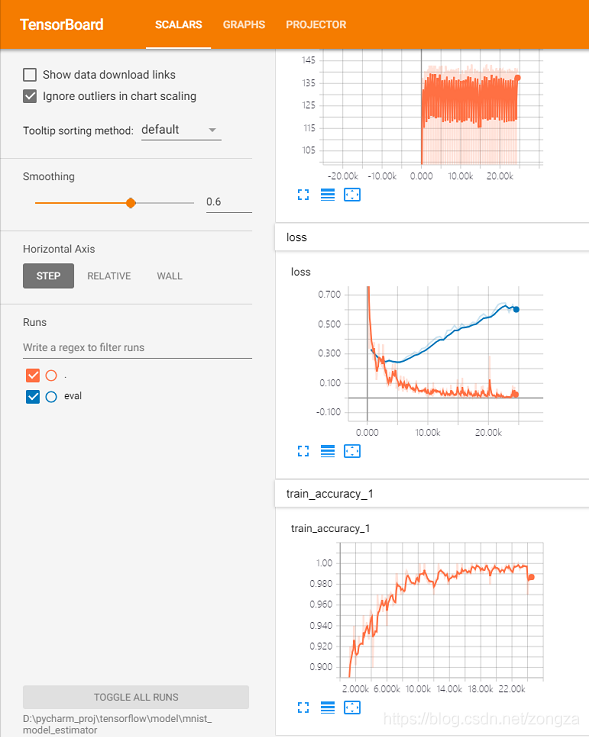Screen dimensions: 589x737
Task: Open the Tooltip sorting method dropdown
Action: 181,130
